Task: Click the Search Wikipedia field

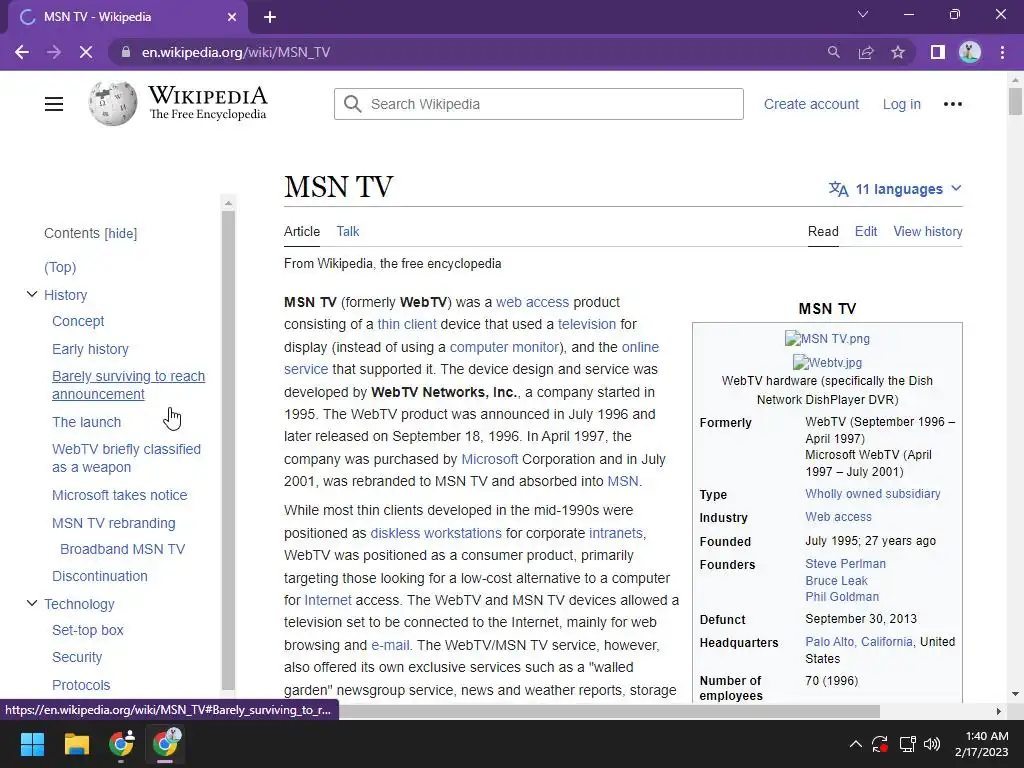Action: [539, 104]
